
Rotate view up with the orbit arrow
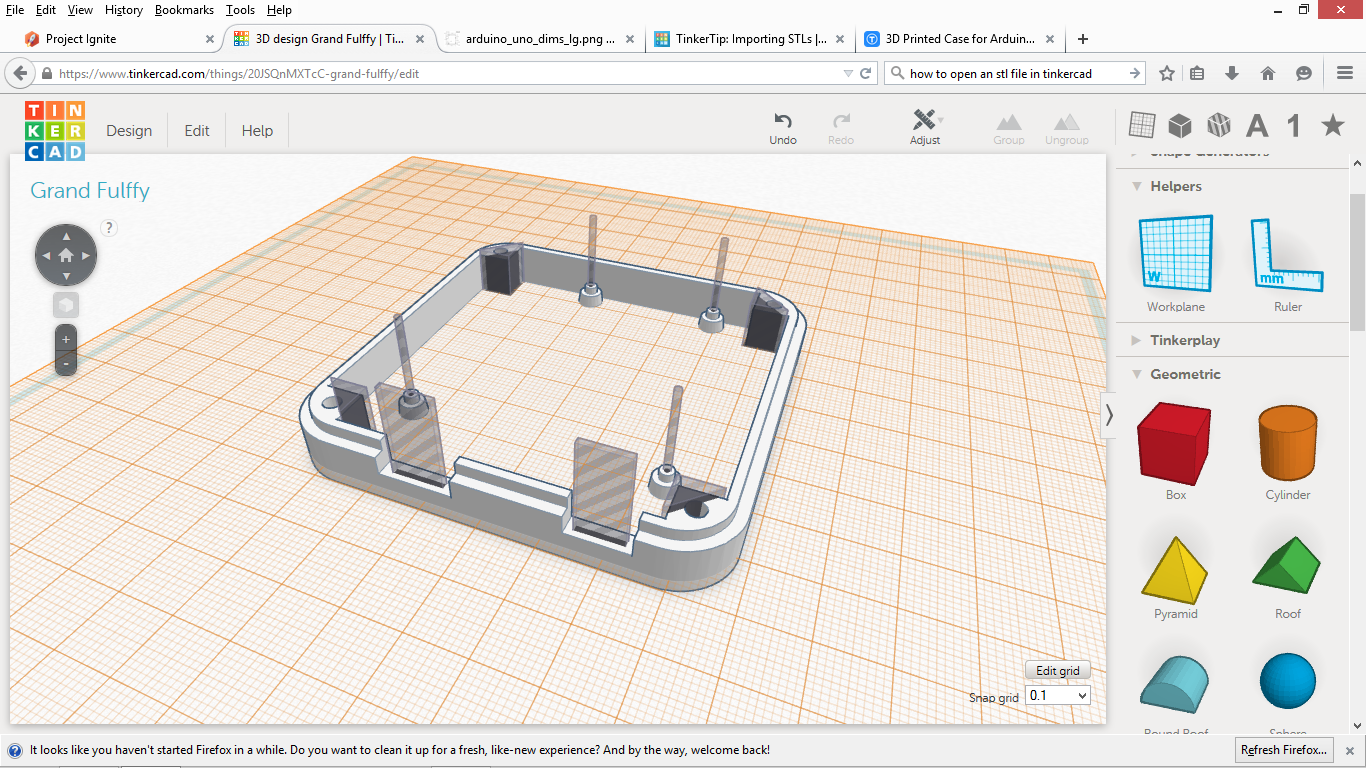point(66,236)
